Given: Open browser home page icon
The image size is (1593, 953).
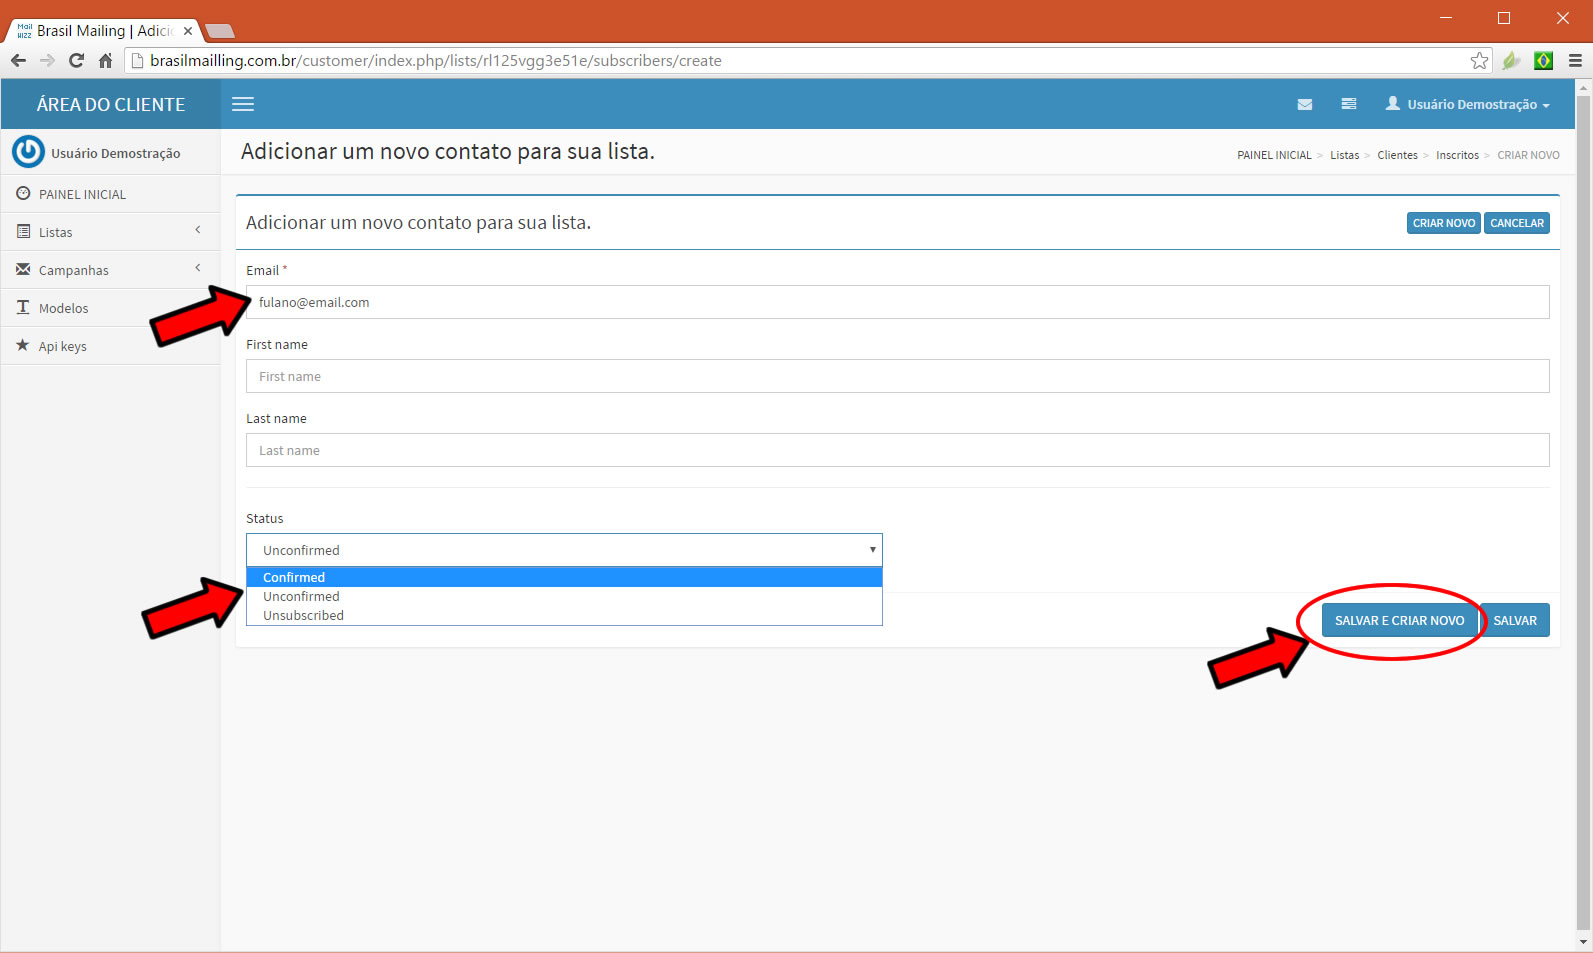Looking at the screenshot, I should pos(105,60).
